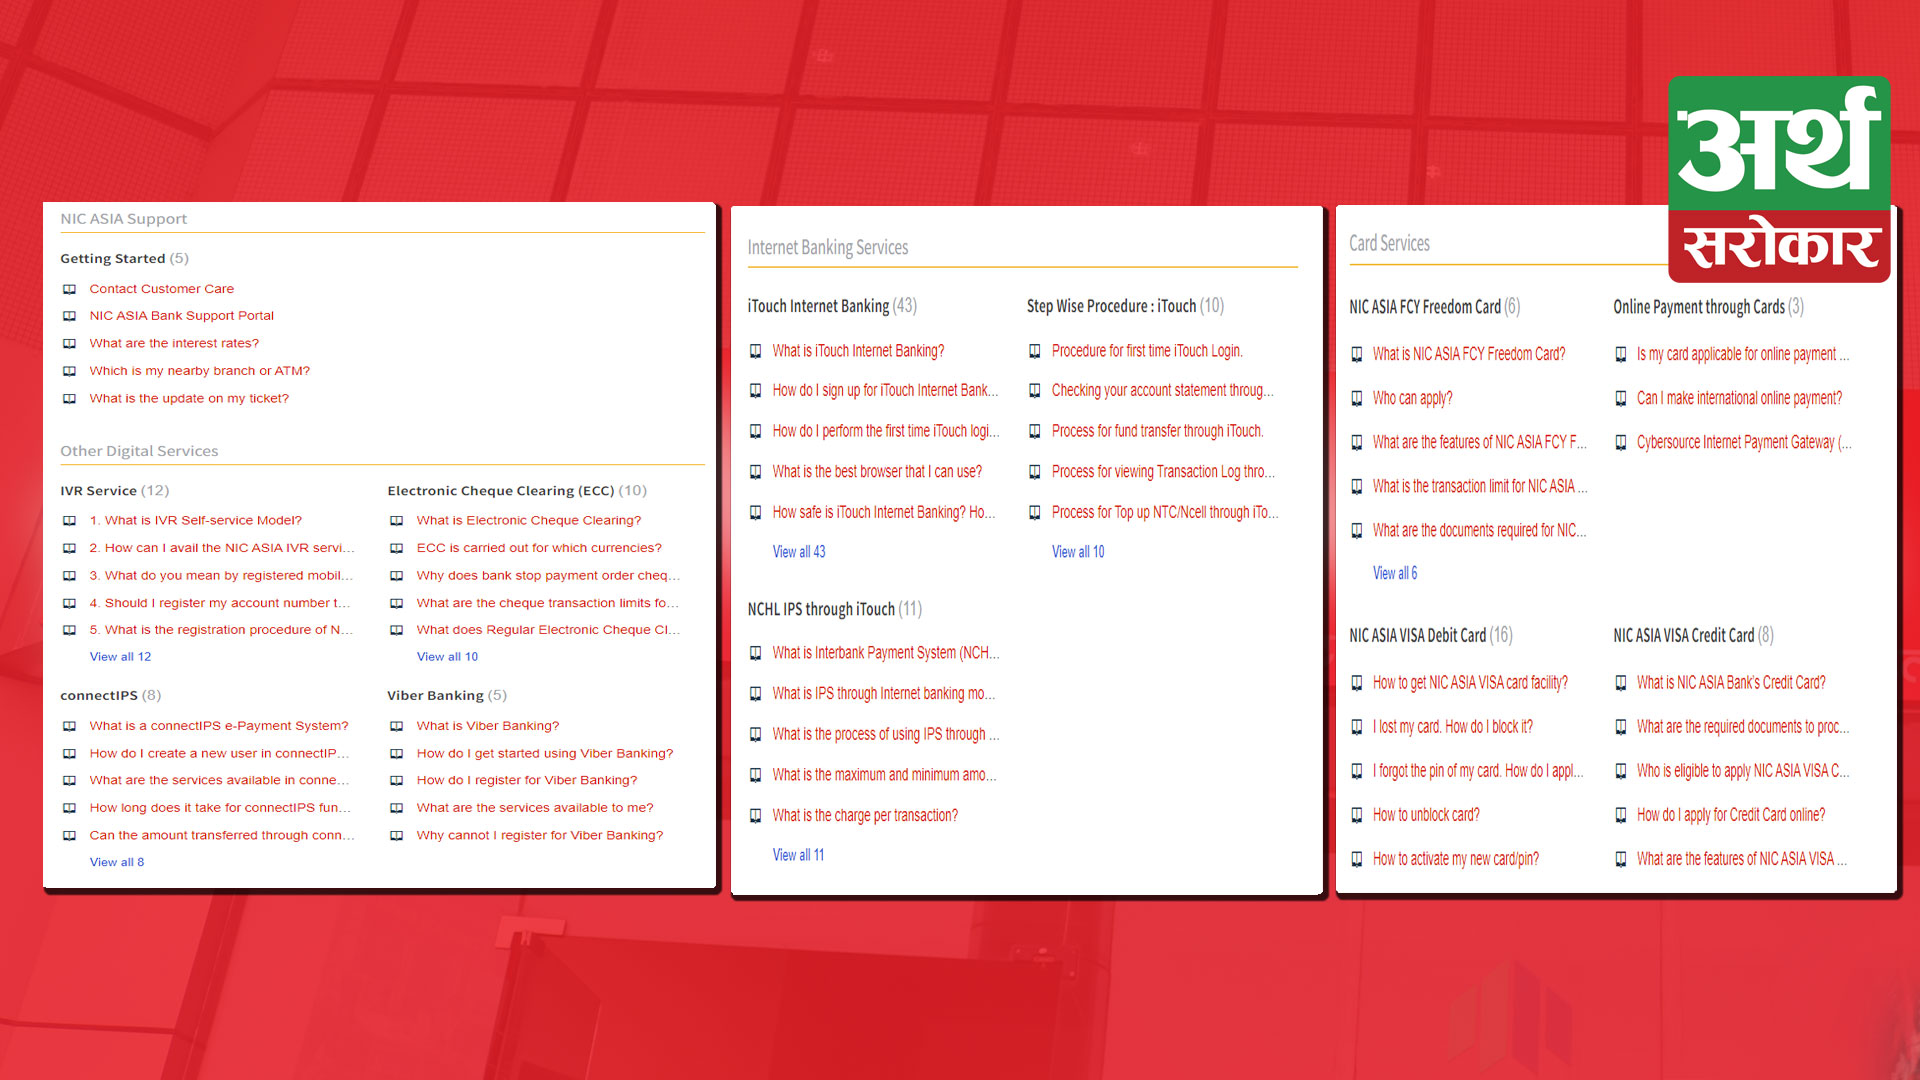Click View all 43 under iTouch Internet Banking

click(x=798, y=552)
